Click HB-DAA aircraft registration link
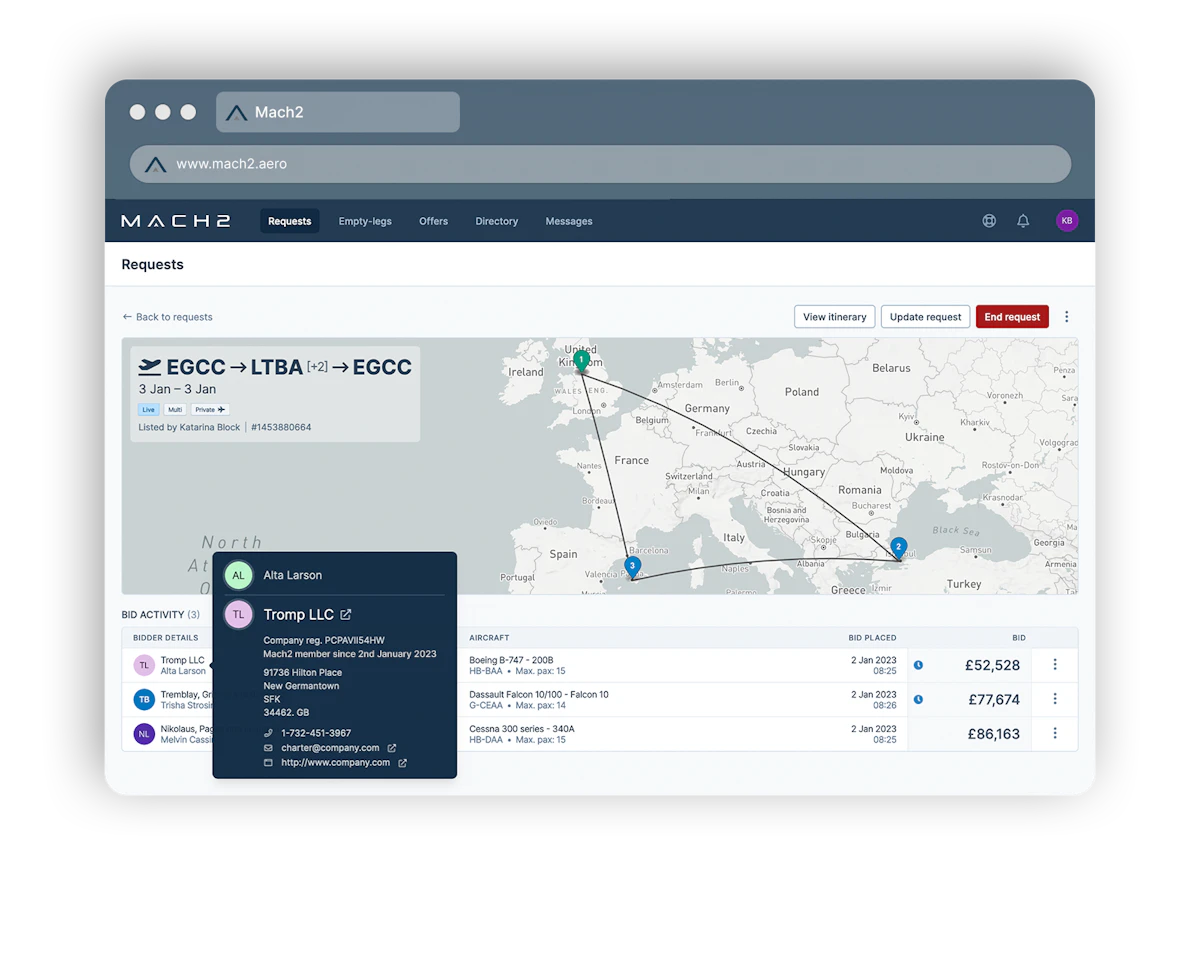Viewport: 1200px width, 975px height. [486, 740]
